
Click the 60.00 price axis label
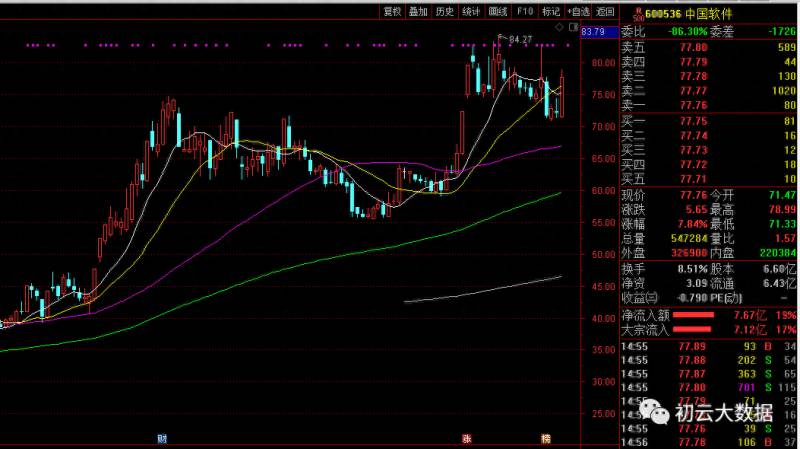[603, 191]
